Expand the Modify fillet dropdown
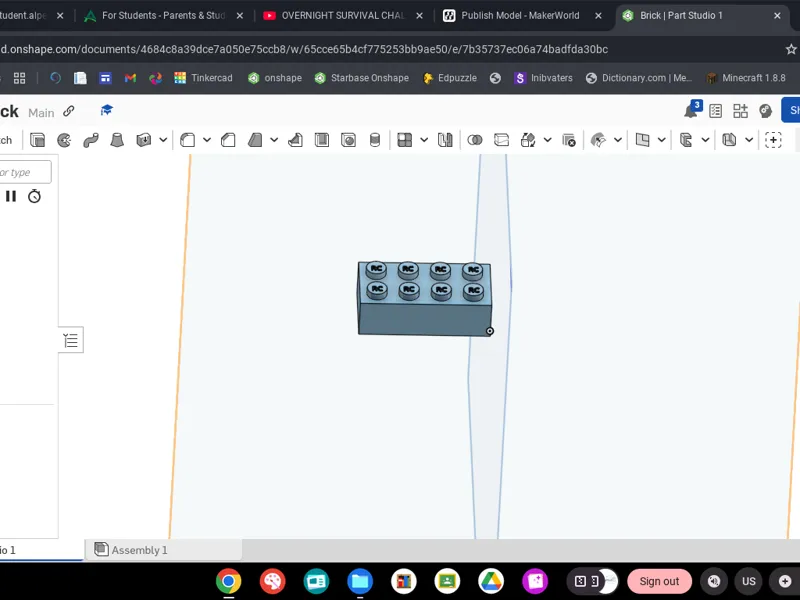800x600 pixels. coord(617,140)
